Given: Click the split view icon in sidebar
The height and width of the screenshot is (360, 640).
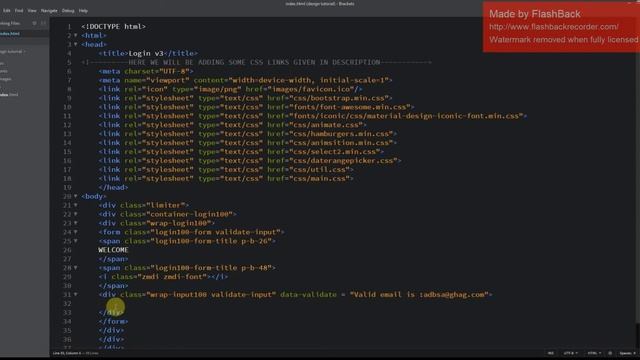Looking at the screenshot, I should (x=43, y=23).
